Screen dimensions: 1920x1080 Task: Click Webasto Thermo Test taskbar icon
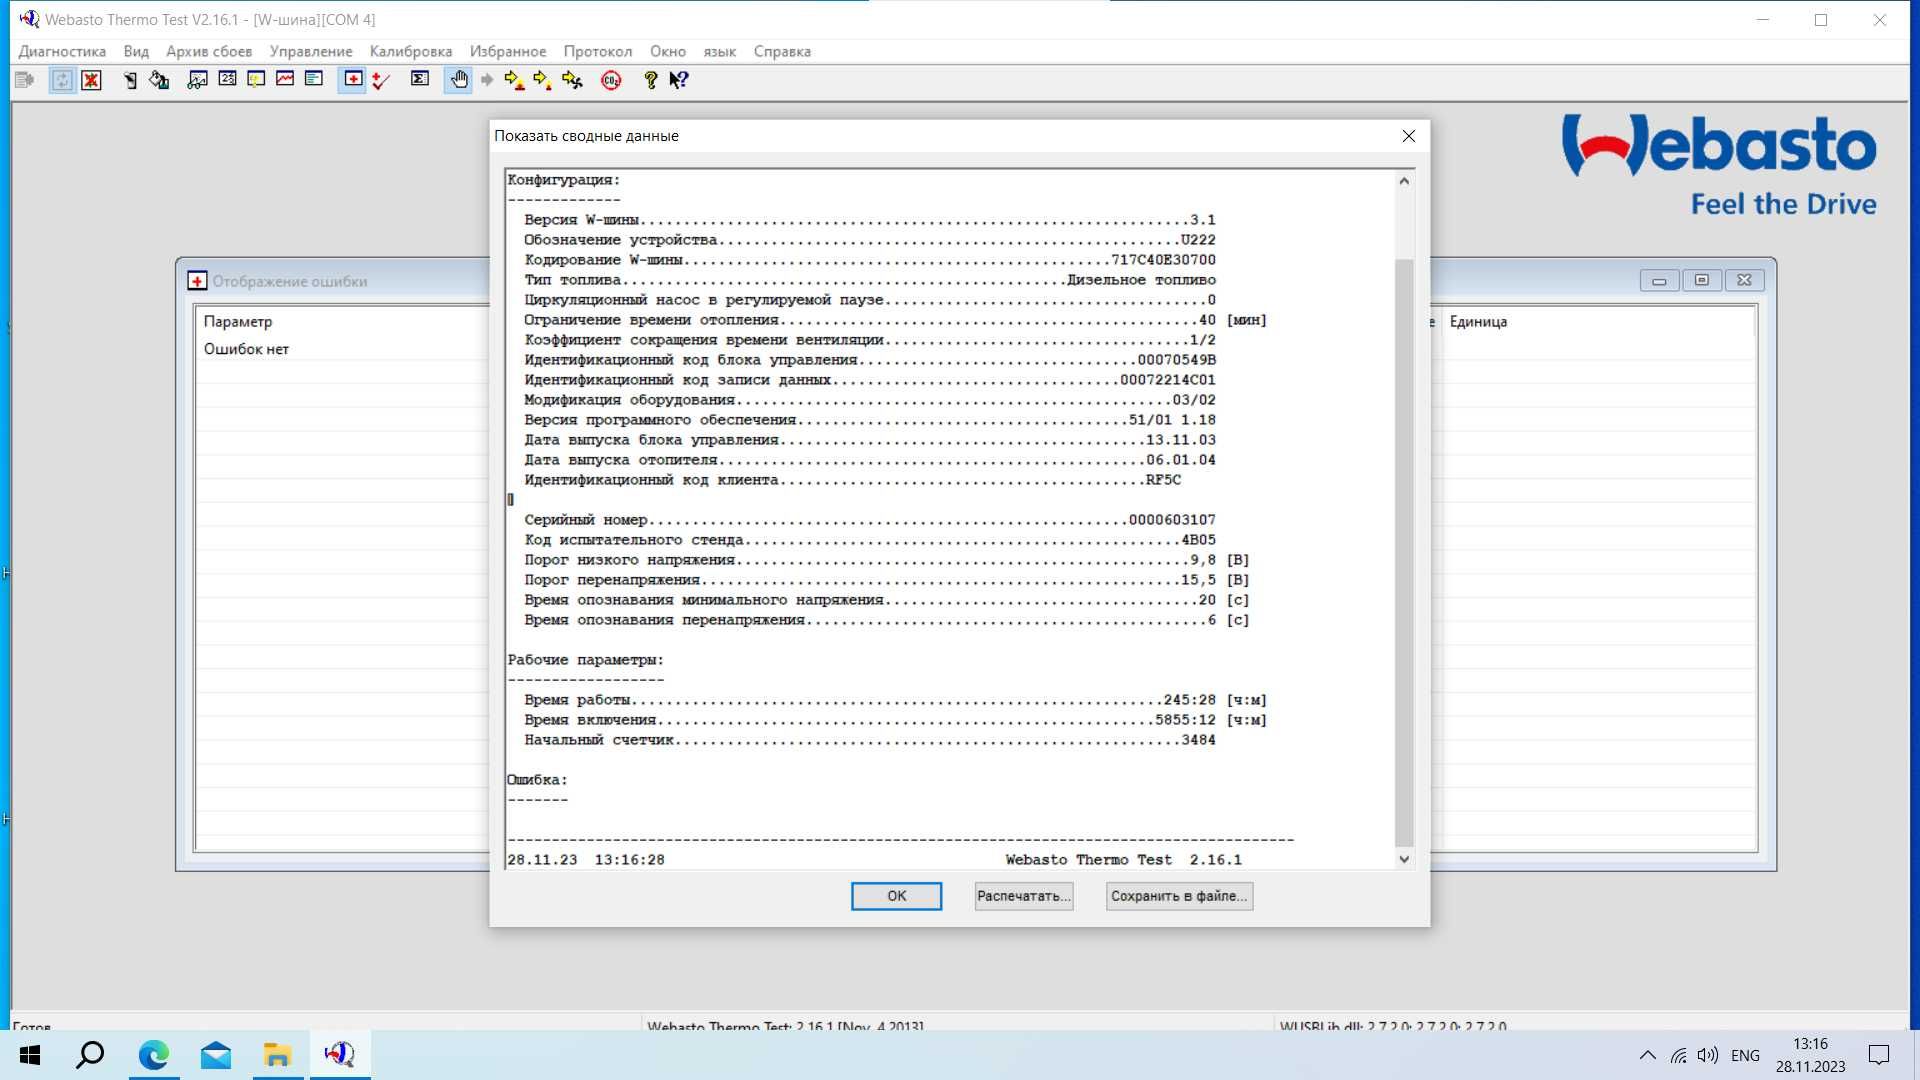point(340,1055)
